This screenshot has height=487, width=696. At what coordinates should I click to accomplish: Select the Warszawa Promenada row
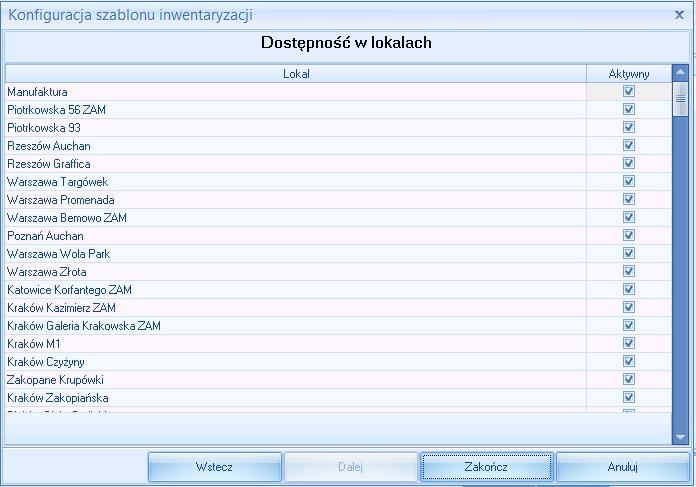tap(338, 199)
